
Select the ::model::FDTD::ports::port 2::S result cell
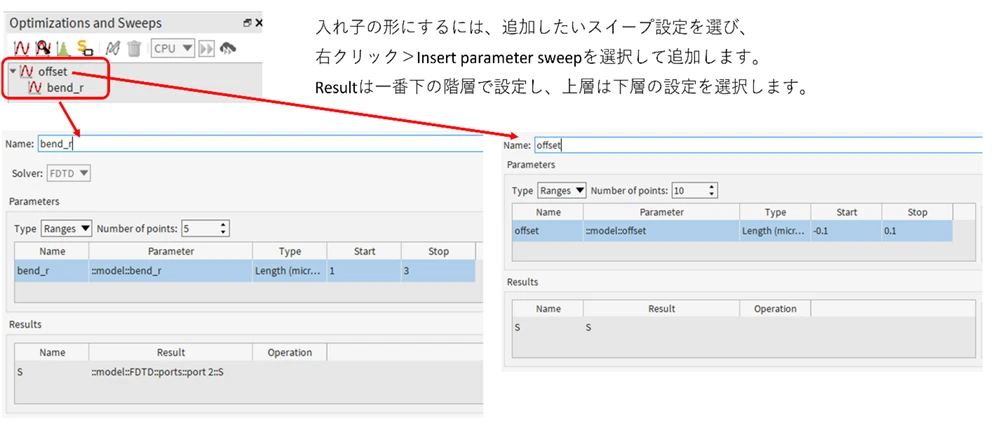(x=171, y=371)
